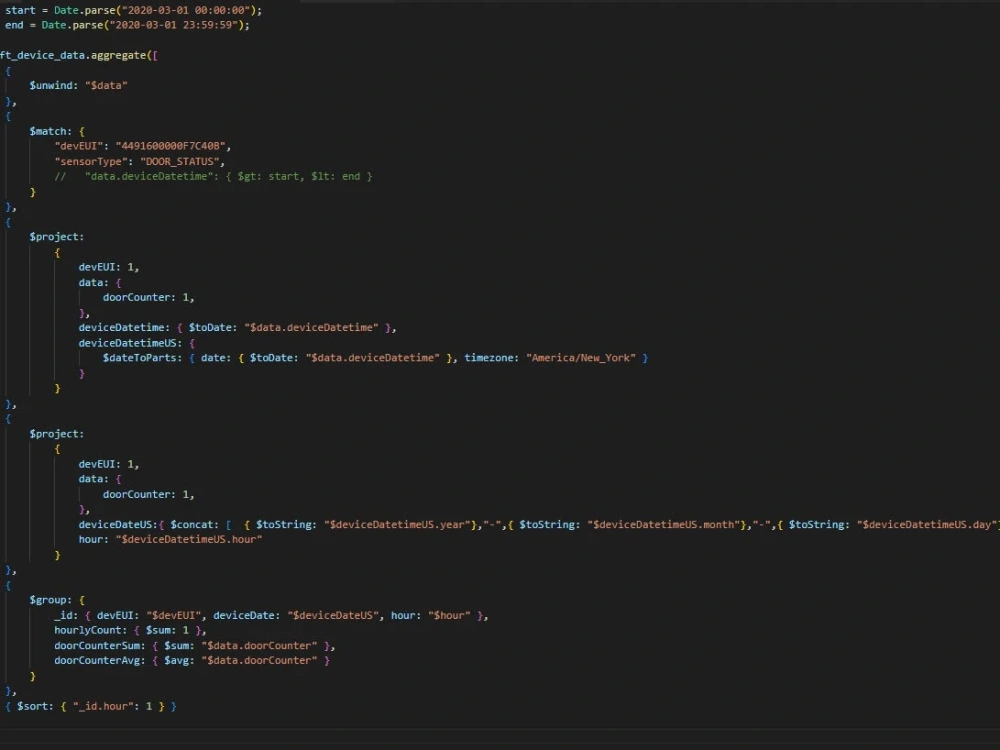This screenshot has height=750, width=1000.
Task: Click 'doorCounter: 1' in second $project
Action: (145, 494)
